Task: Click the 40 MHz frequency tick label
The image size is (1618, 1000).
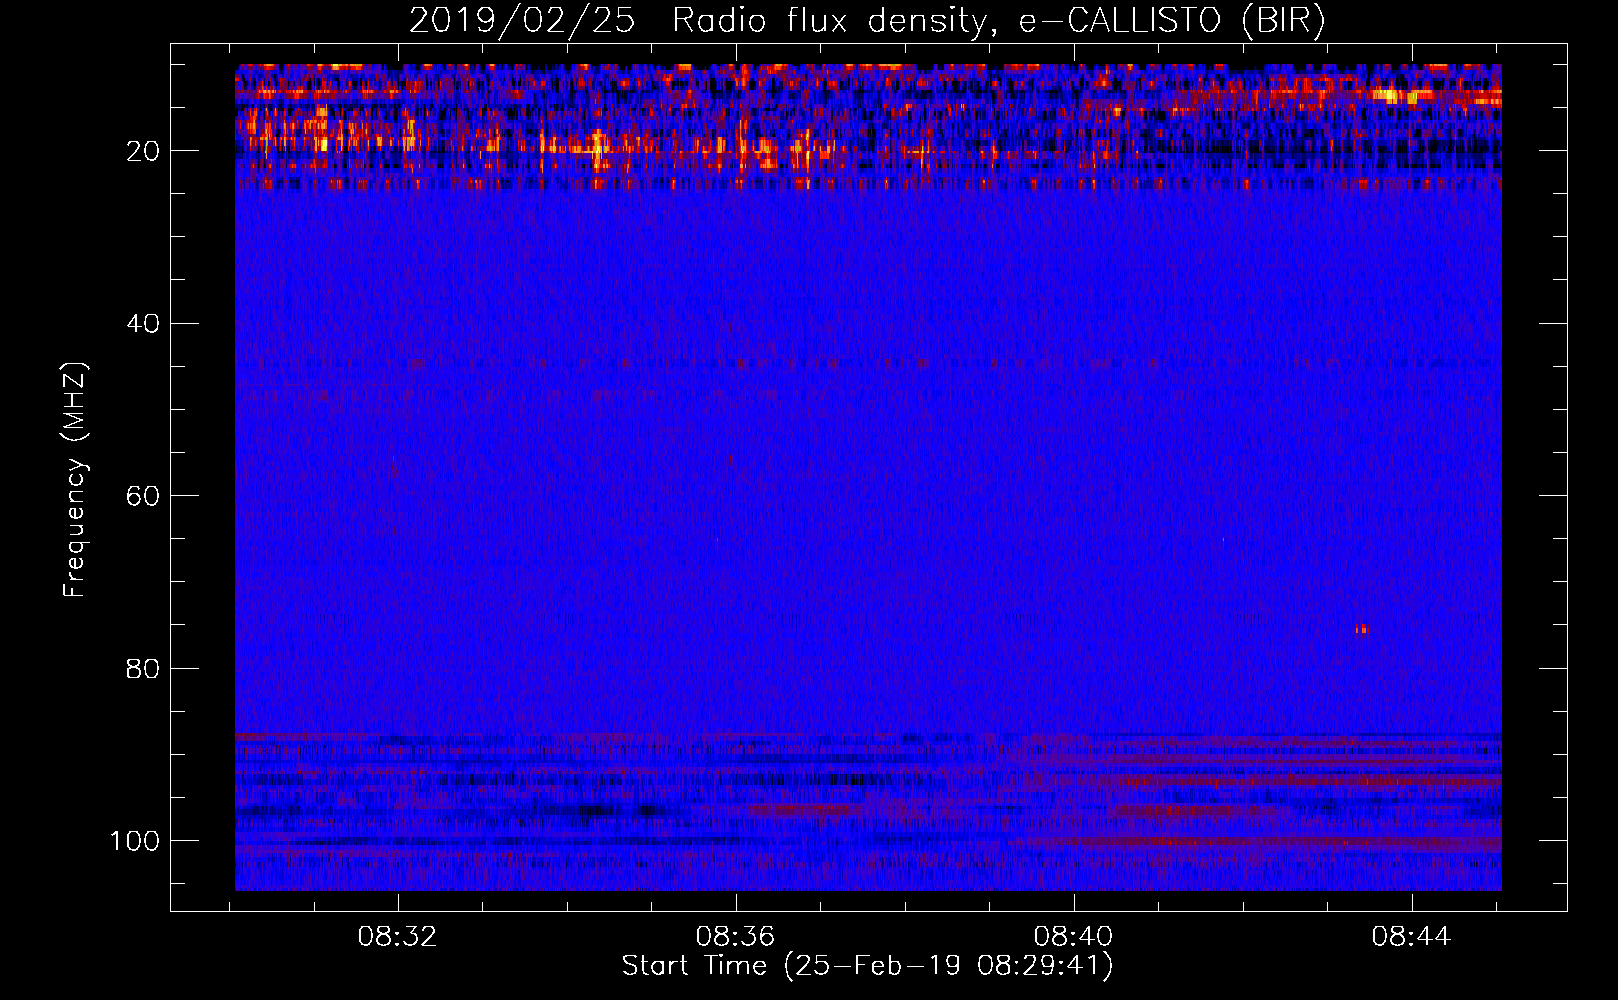Action: [144, 323]
